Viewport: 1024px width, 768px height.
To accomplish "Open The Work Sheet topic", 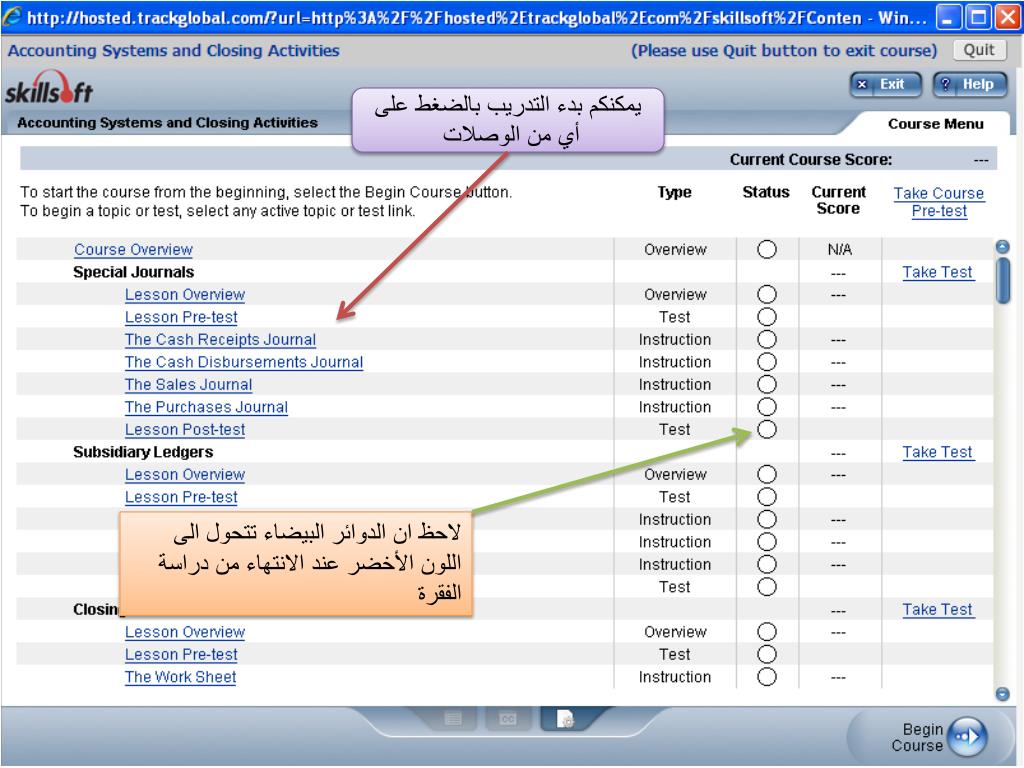I will click(180, 677).
